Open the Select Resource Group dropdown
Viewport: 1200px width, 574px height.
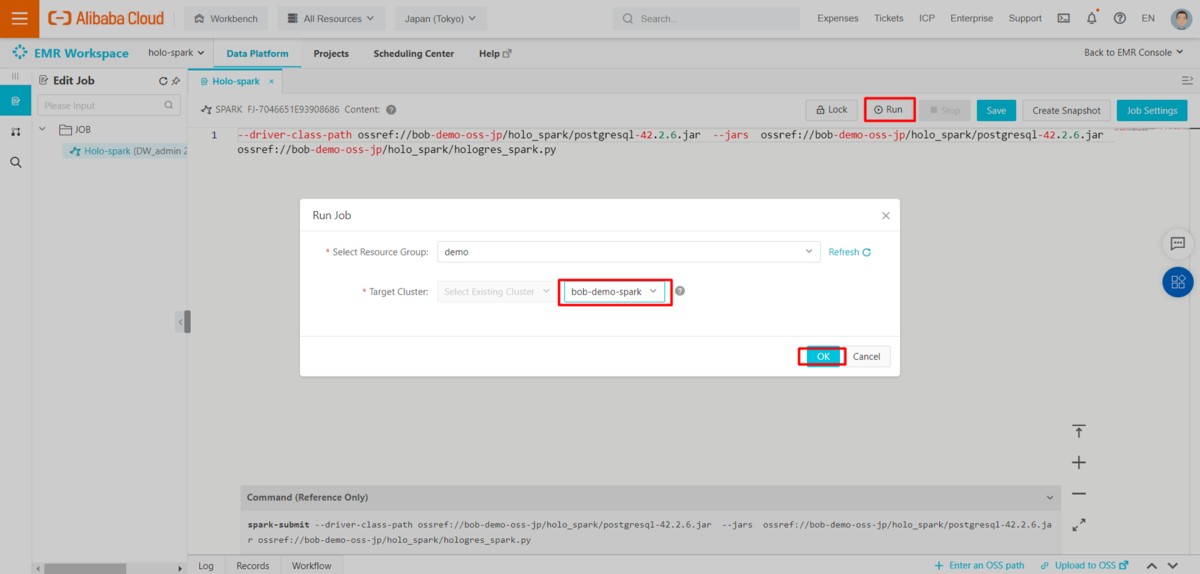click(x=628, y=252)
